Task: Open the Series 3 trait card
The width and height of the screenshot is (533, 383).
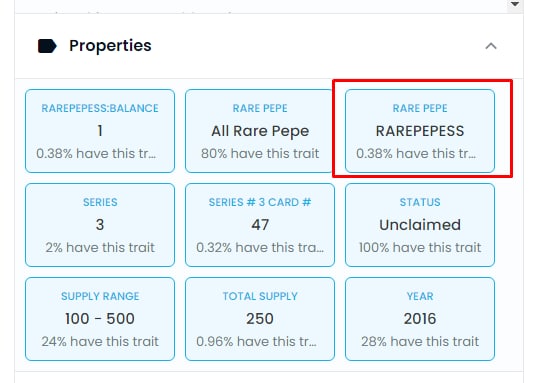Action: (x=100, y=225)
